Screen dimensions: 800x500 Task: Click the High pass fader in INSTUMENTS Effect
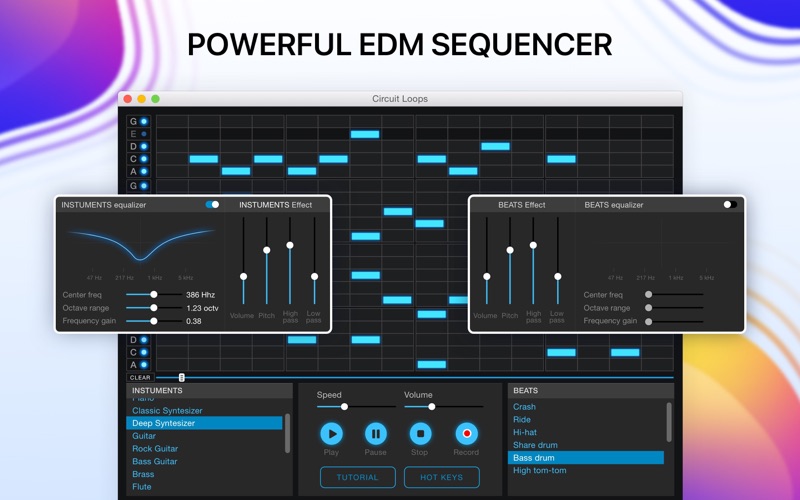[290, 245]
